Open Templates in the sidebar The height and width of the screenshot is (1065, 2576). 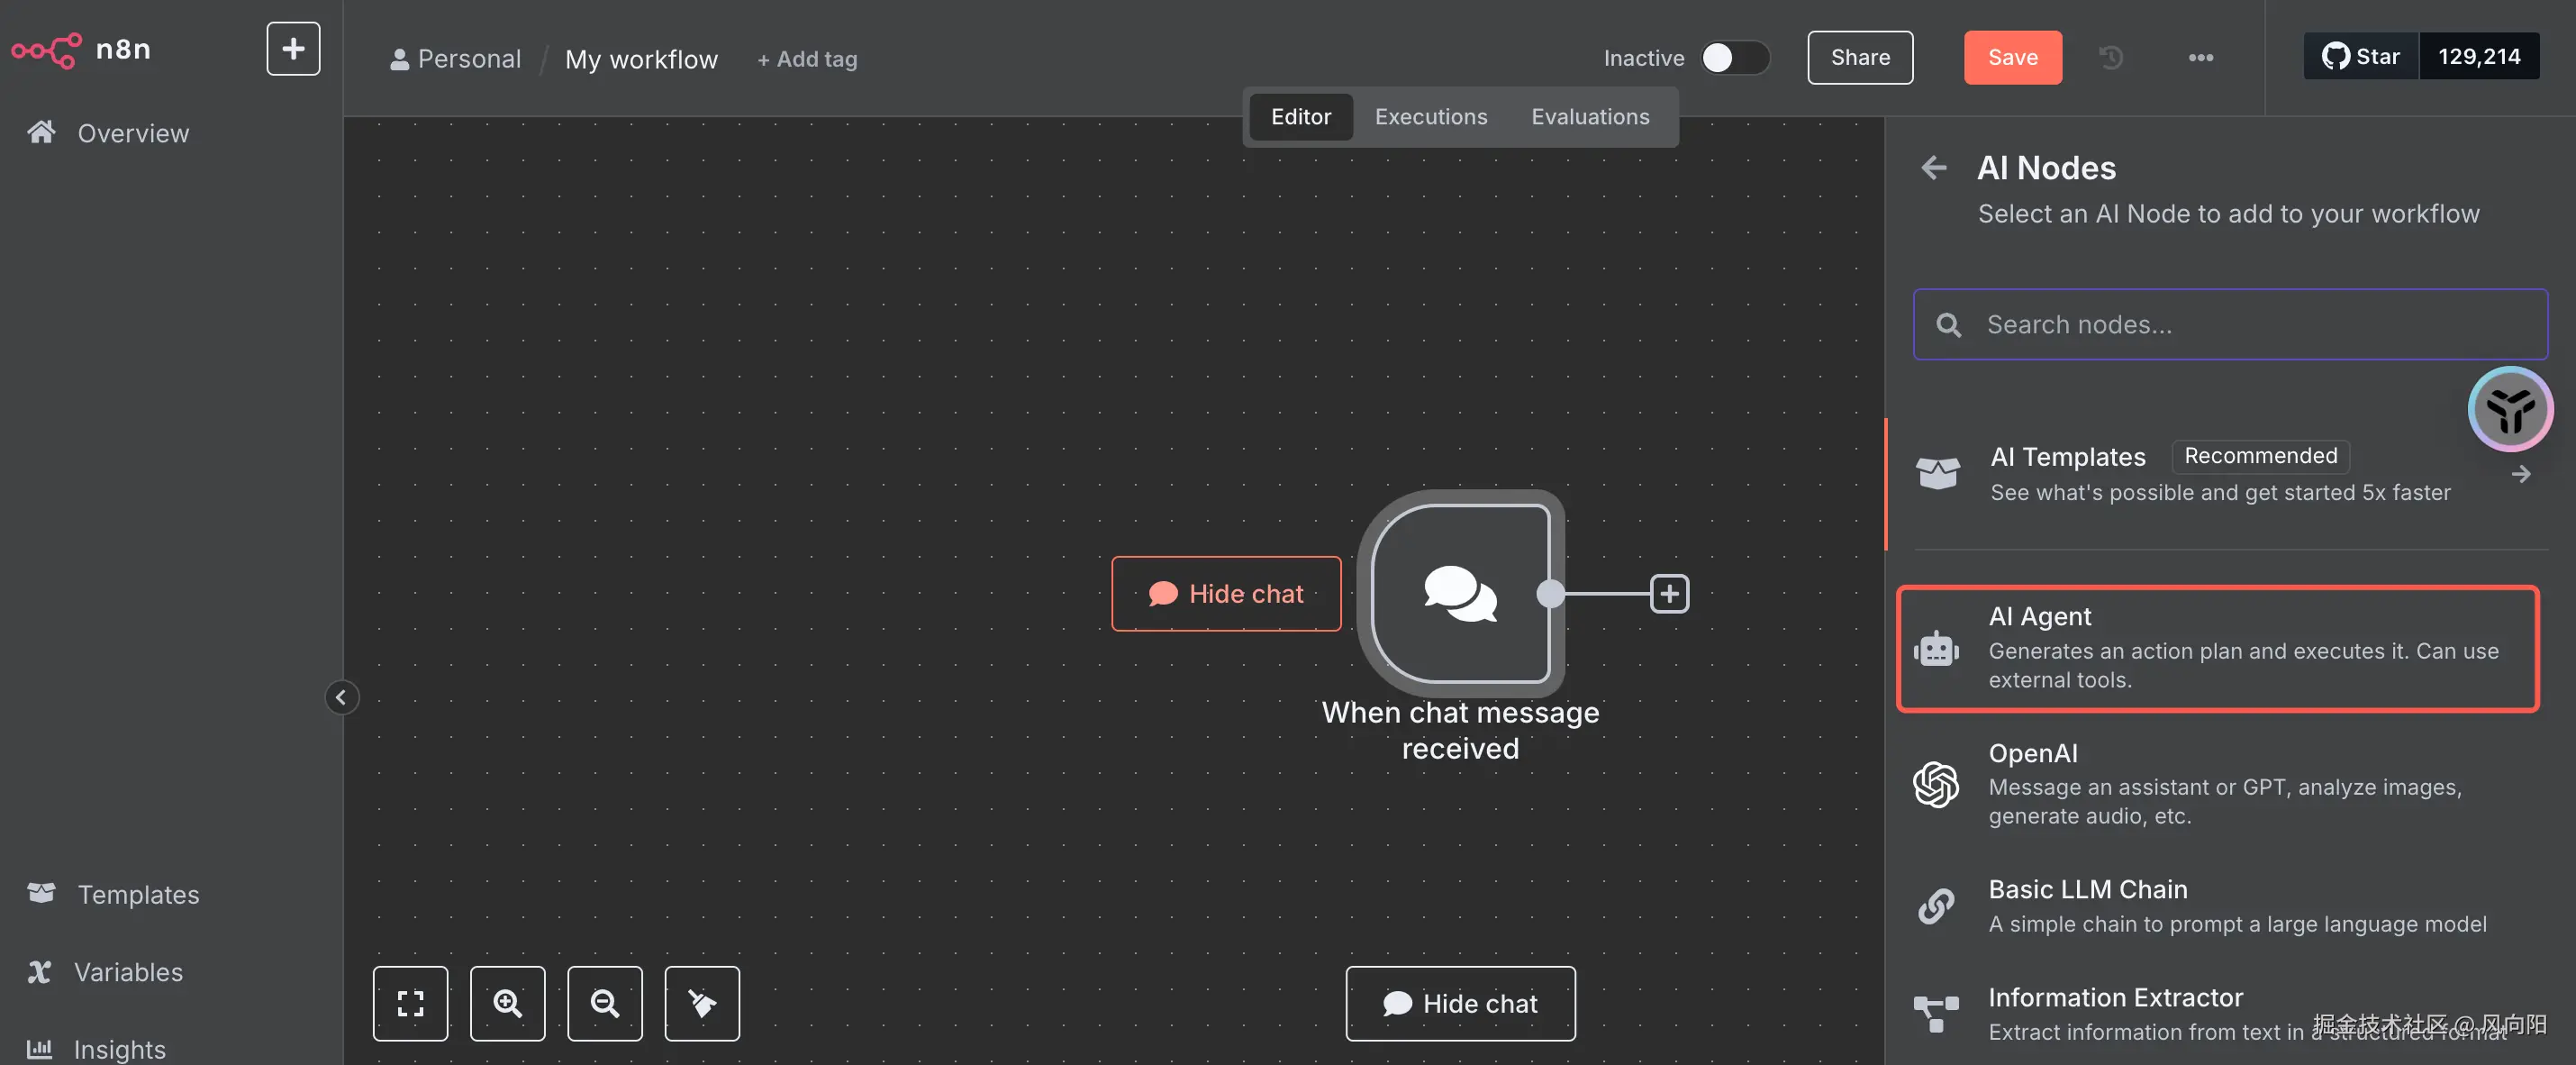138,894
